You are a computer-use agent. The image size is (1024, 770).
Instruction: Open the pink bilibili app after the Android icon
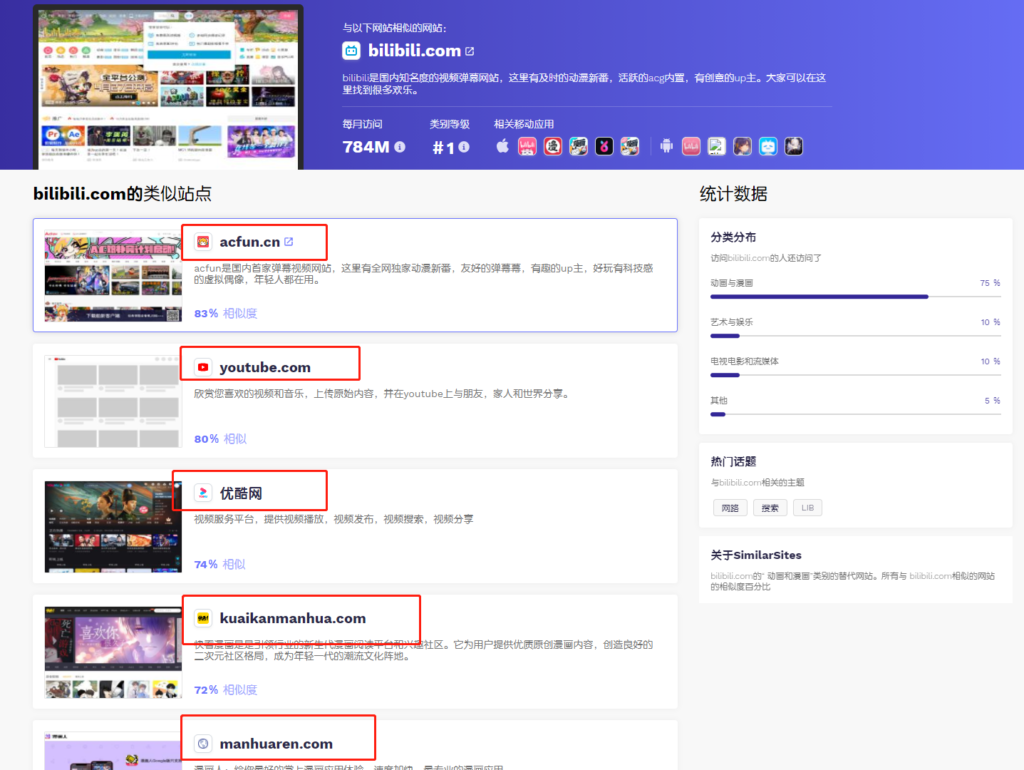coord(691,146)
